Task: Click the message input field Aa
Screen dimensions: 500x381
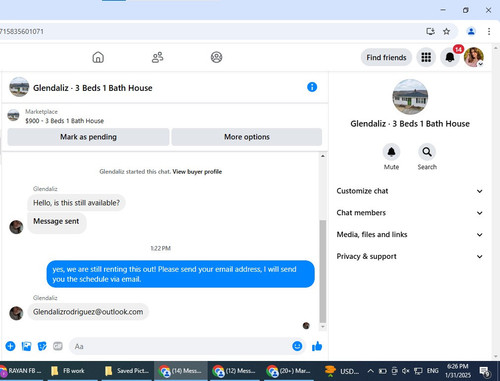Action: click(x=180, y=346)
